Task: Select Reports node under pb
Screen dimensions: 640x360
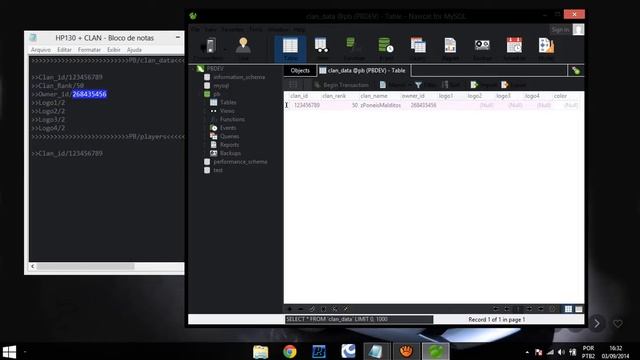Action: pyautogui.click(x=225, y=145)
